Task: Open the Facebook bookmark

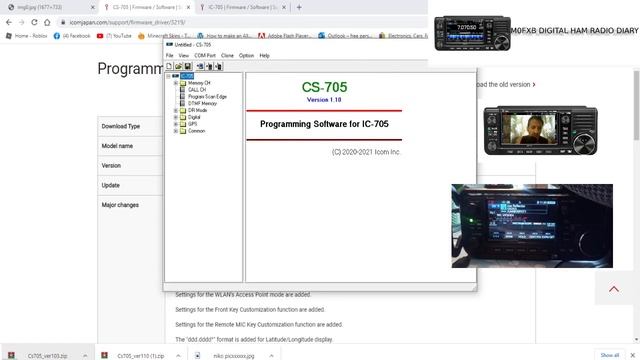Action: pyautogui.click(x=72, y=36)
